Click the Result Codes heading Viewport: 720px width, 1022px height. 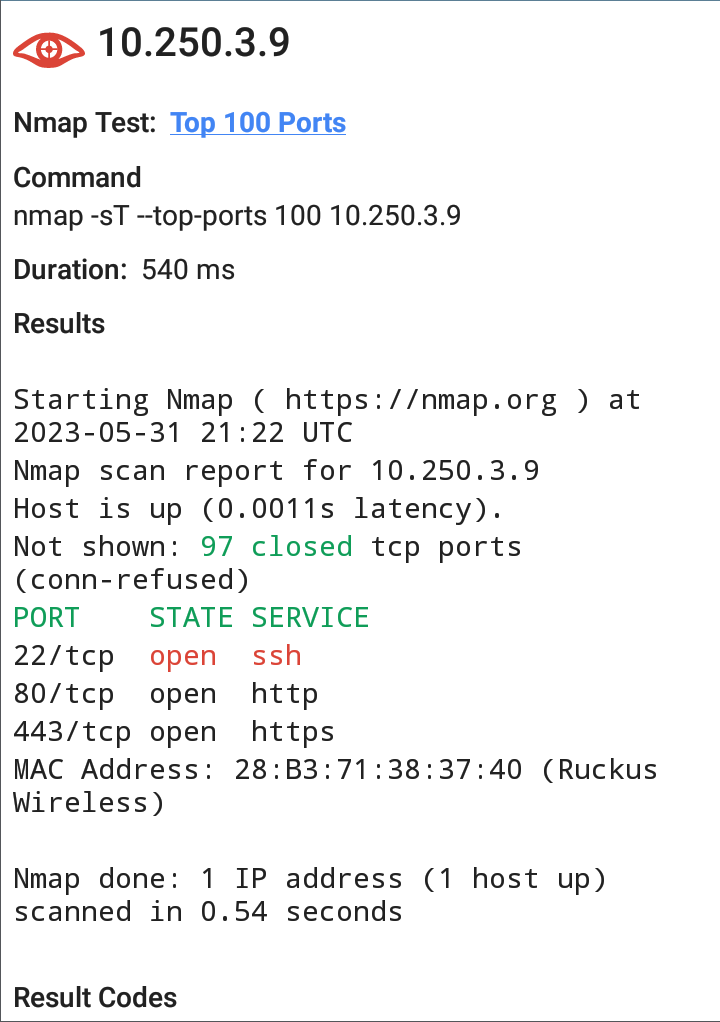point(95,998)
